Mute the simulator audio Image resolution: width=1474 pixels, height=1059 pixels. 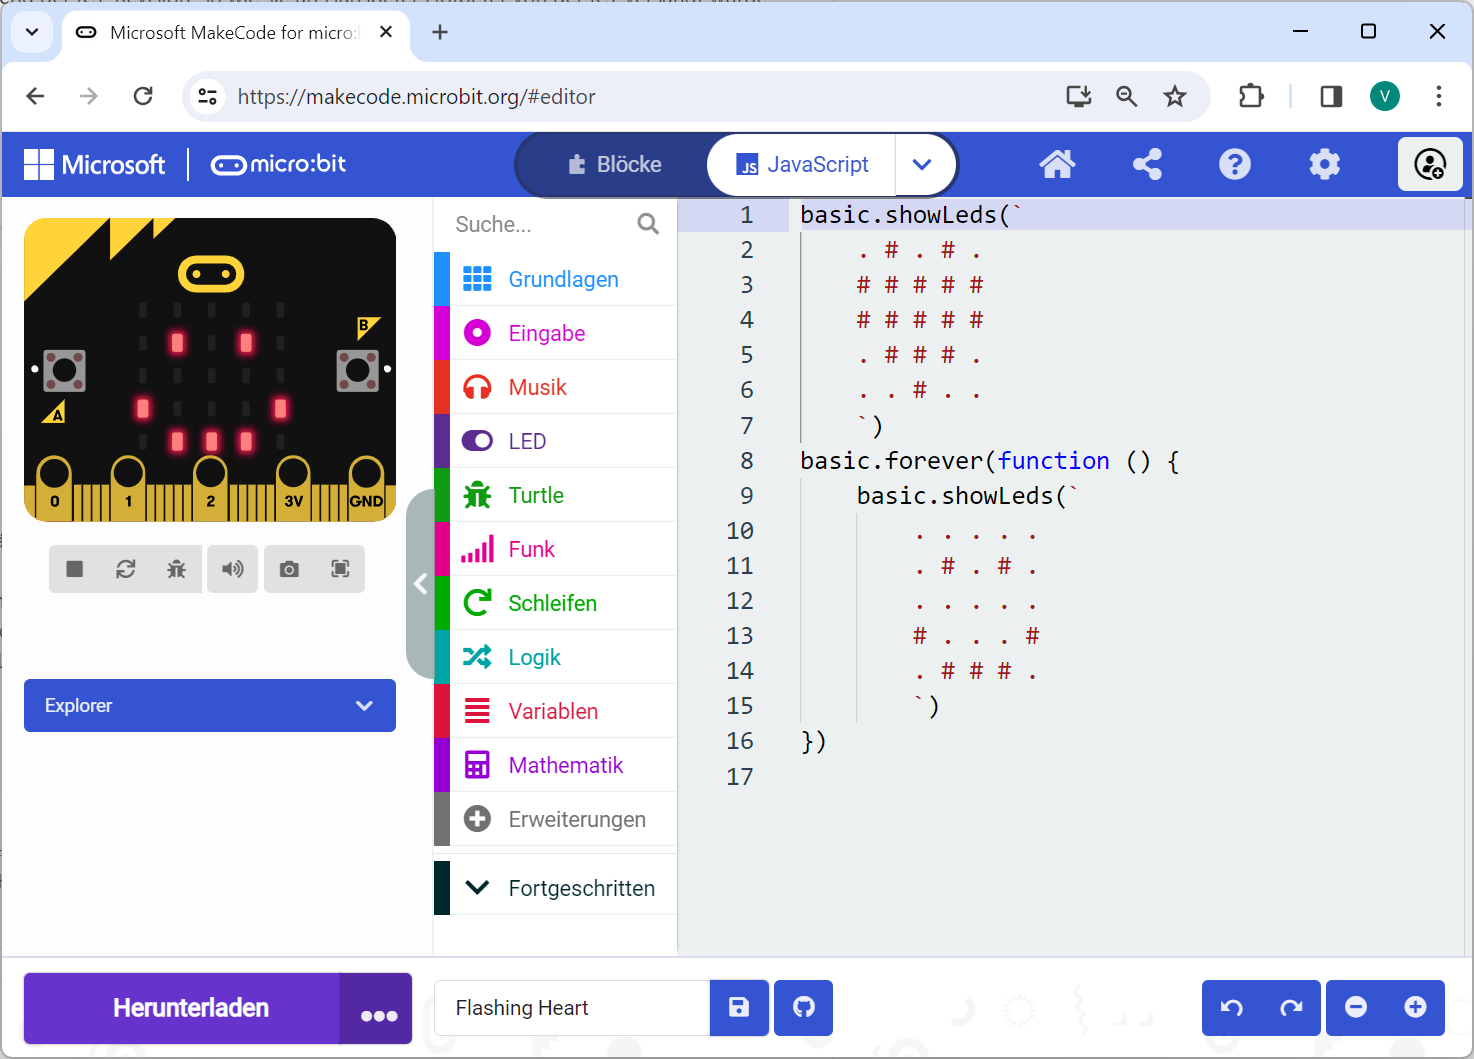[x=233, y=569]
